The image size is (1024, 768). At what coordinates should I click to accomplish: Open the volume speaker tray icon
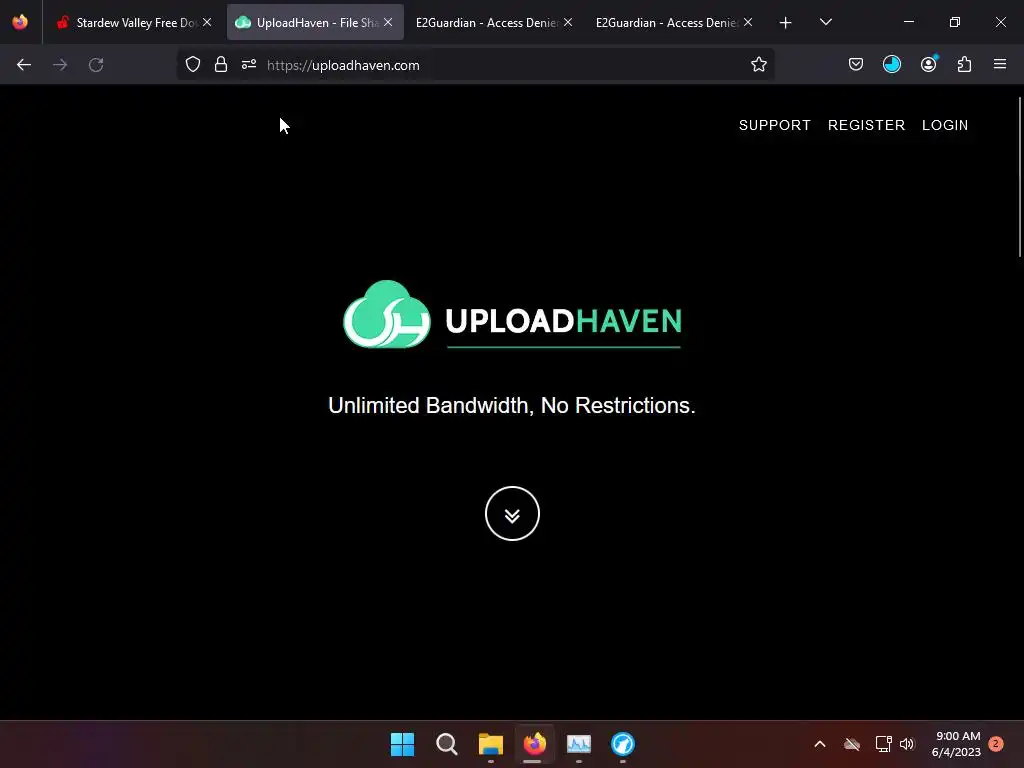[906, 744]
